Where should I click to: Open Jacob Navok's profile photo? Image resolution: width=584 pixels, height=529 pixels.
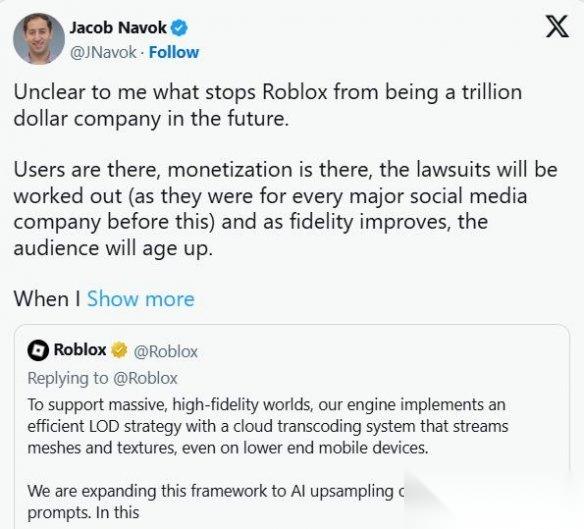point(39,39)
